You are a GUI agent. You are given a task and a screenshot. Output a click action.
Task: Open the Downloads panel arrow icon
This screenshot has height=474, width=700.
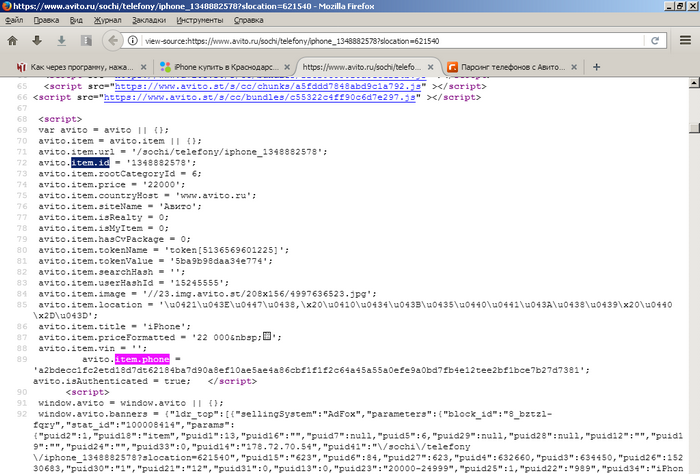pyautogui.click(x=61, y=41)
